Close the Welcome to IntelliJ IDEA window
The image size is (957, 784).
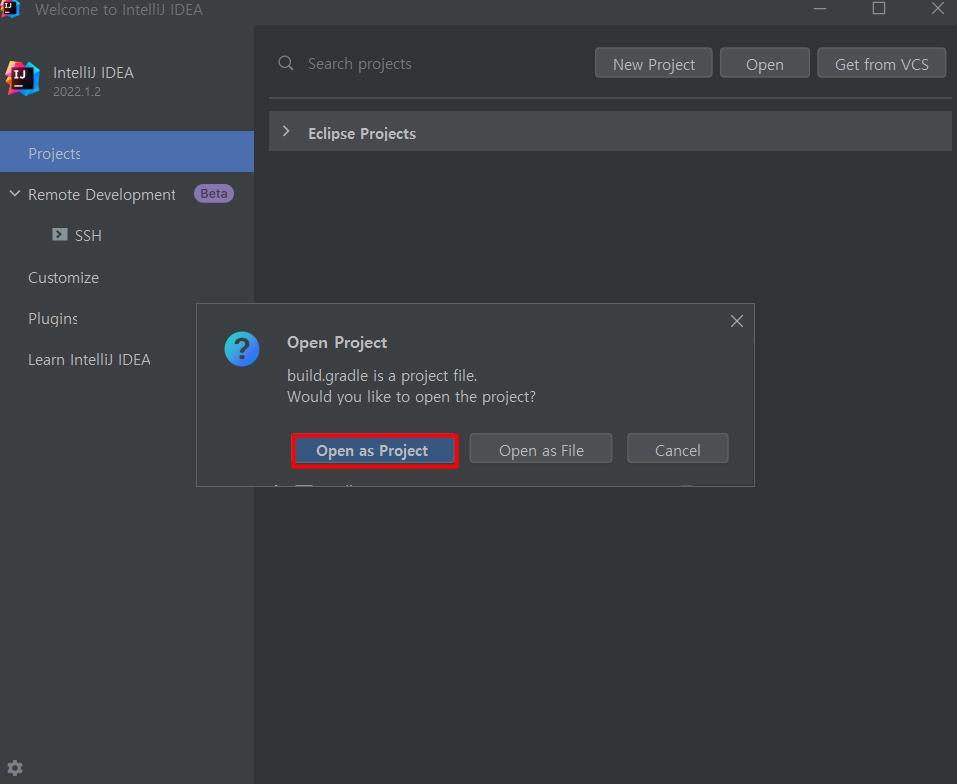point(938,9)
